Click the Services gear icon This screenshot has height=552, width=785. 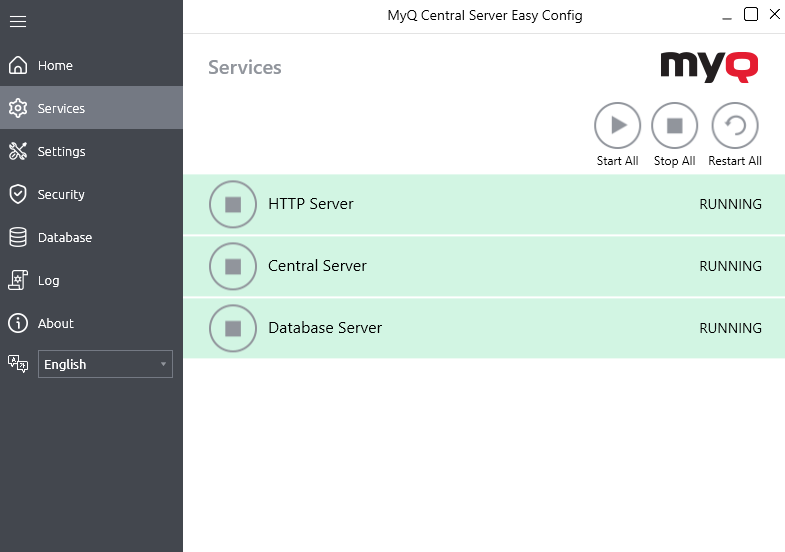pyautogui.click(x=17, y=108)
